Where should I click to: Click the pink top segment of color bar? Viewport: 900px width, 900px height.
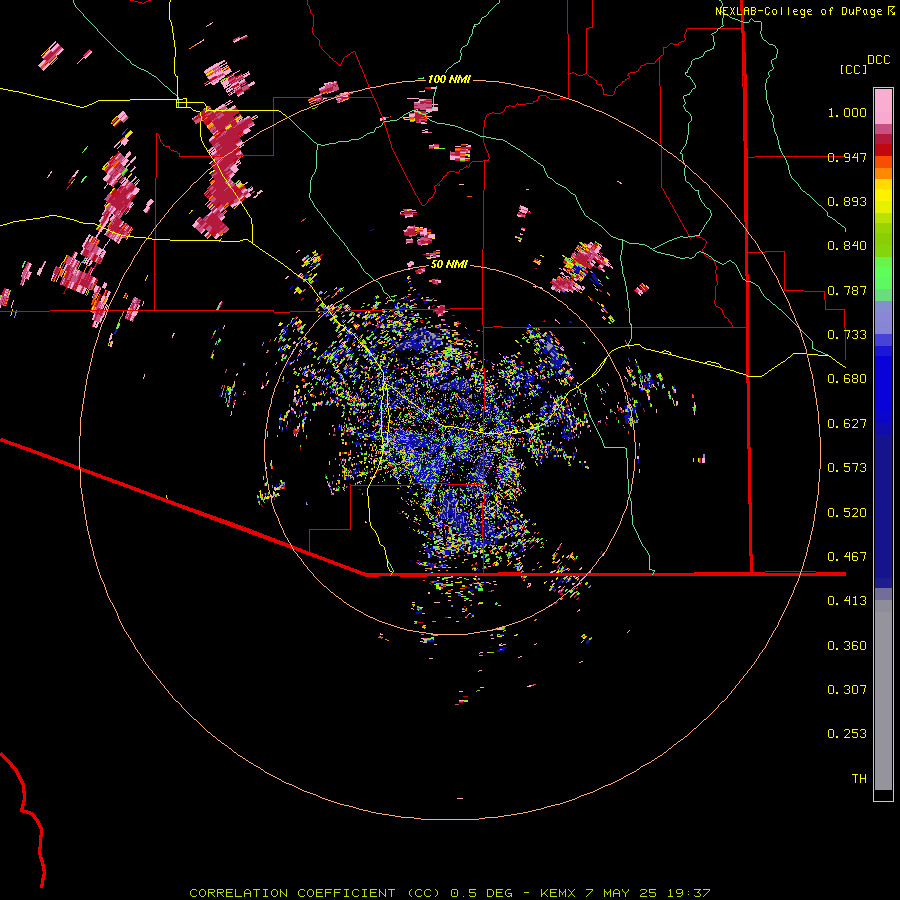point(883,106)
